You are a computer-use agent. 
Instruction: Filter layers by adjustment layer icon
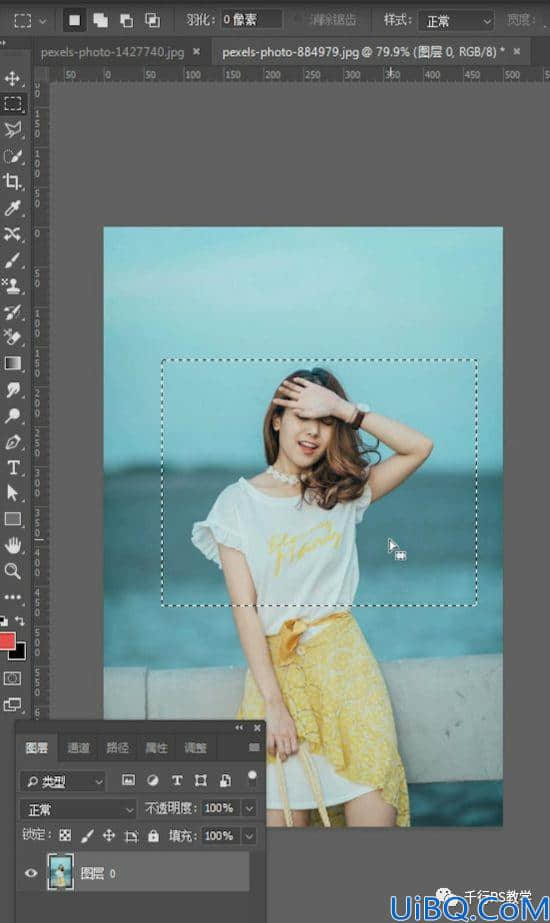(x=152, y=780)
